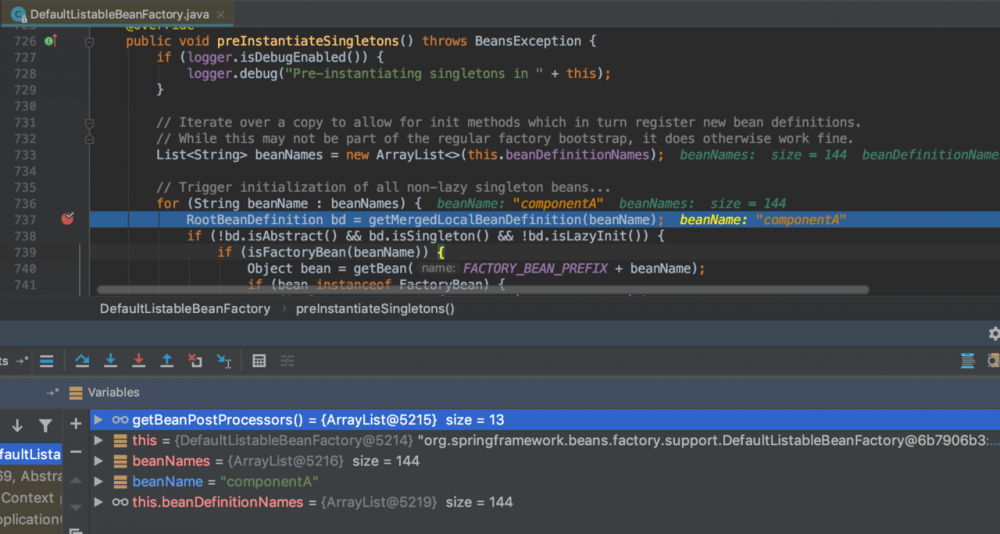Screen dimensions: 1000x534
Task: Click the red Force Step Into icon
Action: tap(138, 360)
